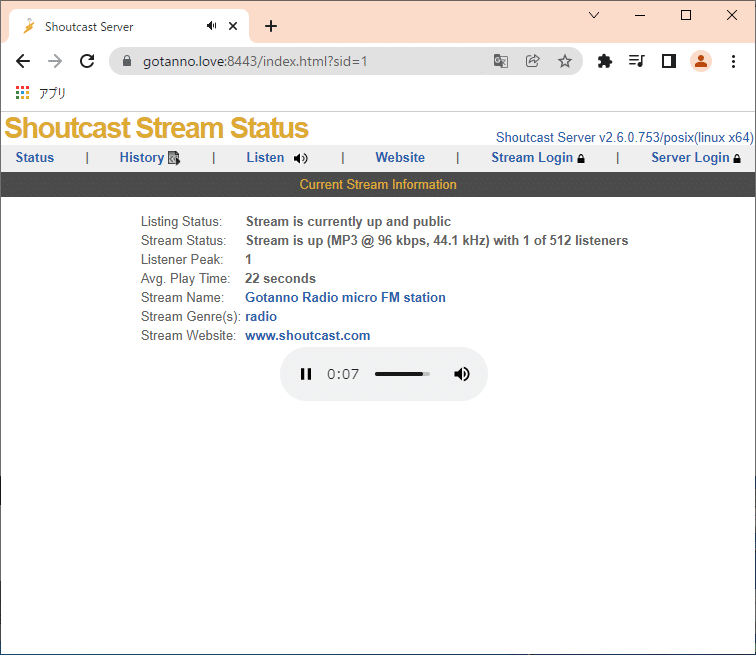The image size is (756, 655).
Task: Click the Stream Login lock icon
Action: [x=581, y=159]
